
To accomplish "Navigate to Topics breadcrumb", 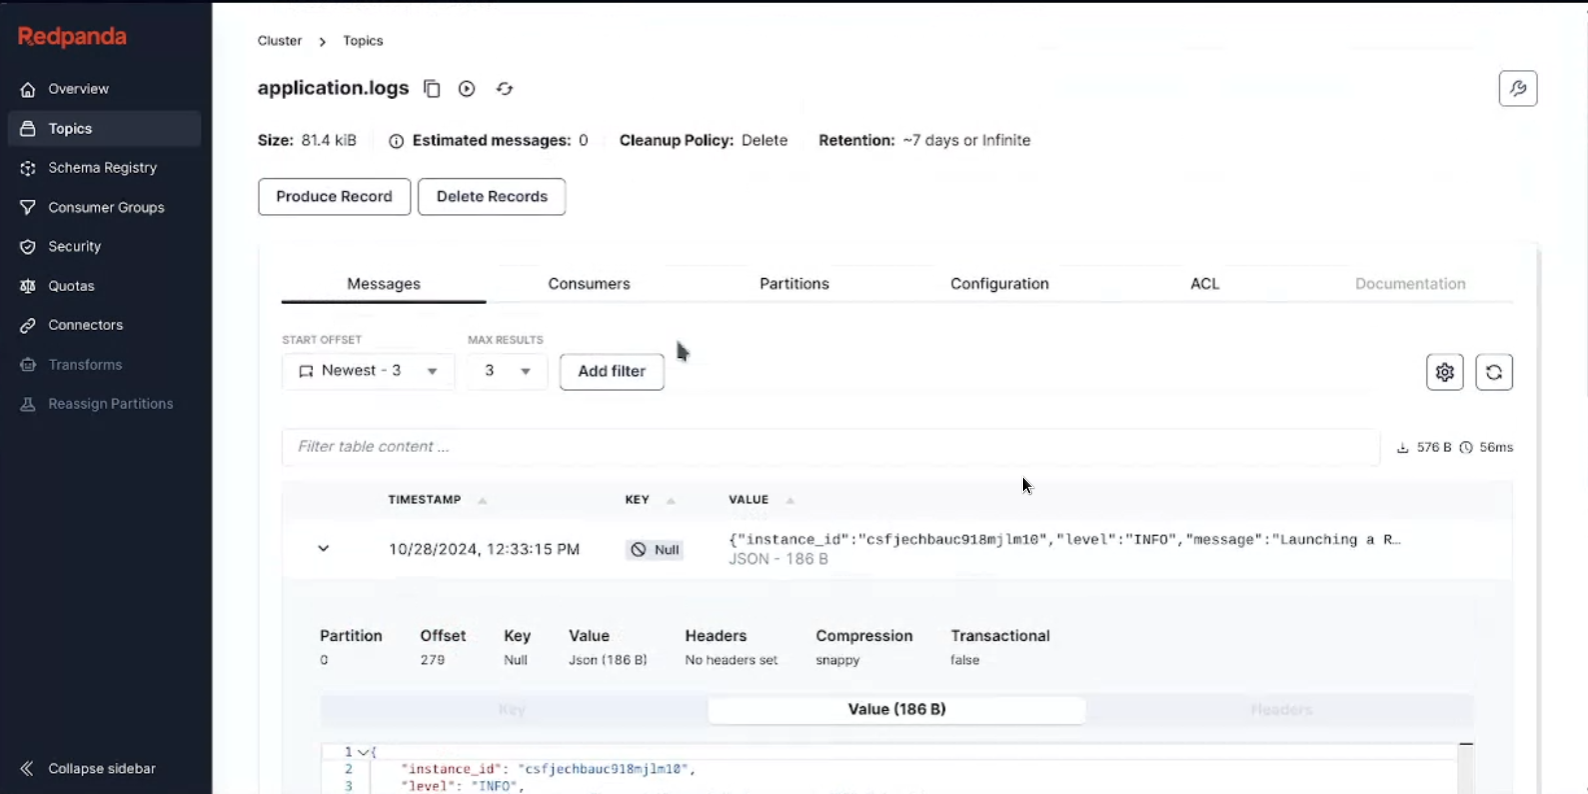I will (363, 41).
